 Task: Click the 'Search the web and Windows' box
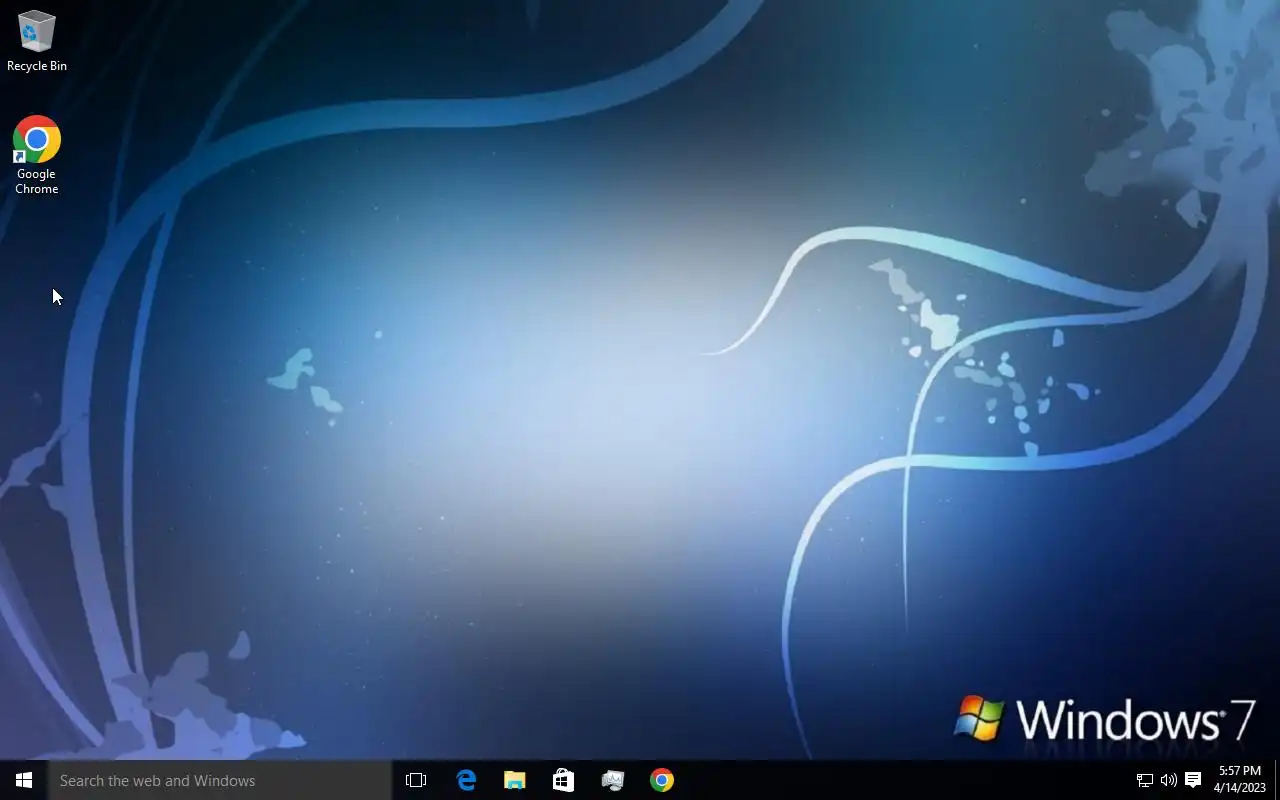220,780
